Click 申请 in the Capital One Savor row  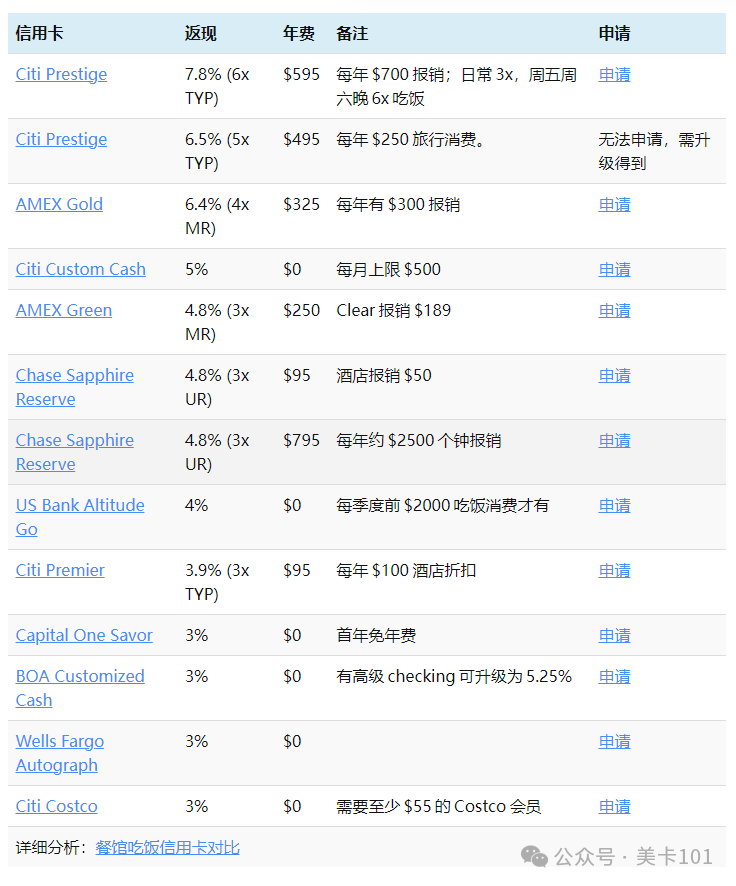tap(615, 636)
